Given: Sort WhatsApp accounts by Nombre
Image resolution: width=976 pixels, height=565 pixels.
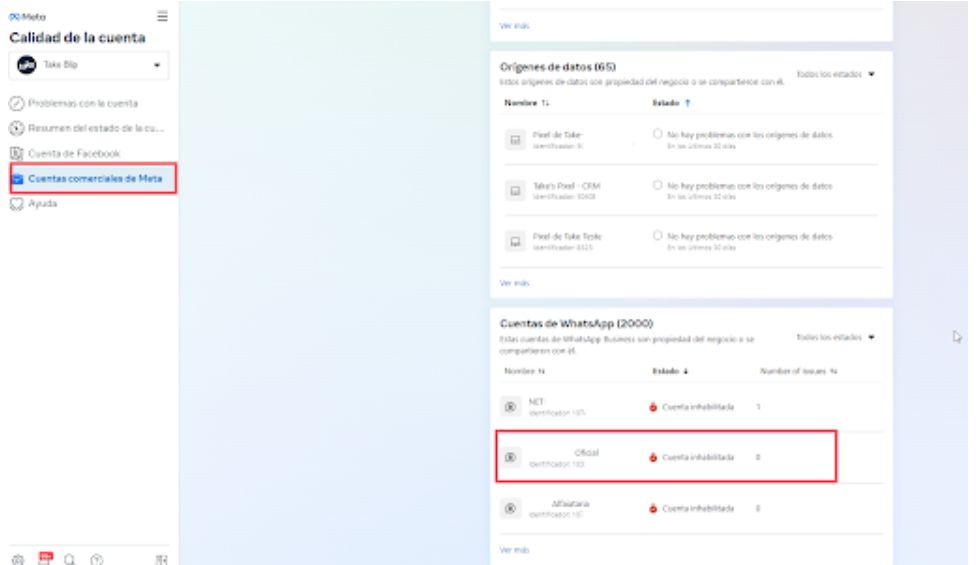Looking at the screenshot, I should [x=524, y=371].
